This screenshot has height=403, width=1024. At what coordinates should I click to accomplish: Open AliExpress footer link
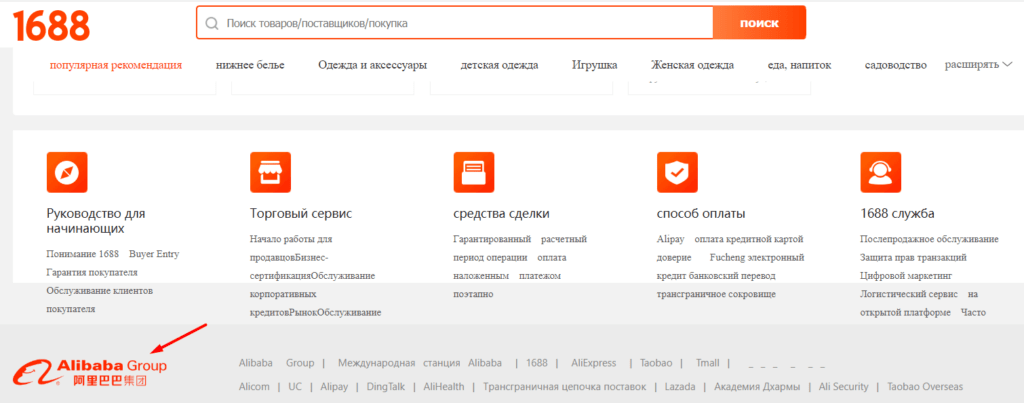click(x=594, y=363)
